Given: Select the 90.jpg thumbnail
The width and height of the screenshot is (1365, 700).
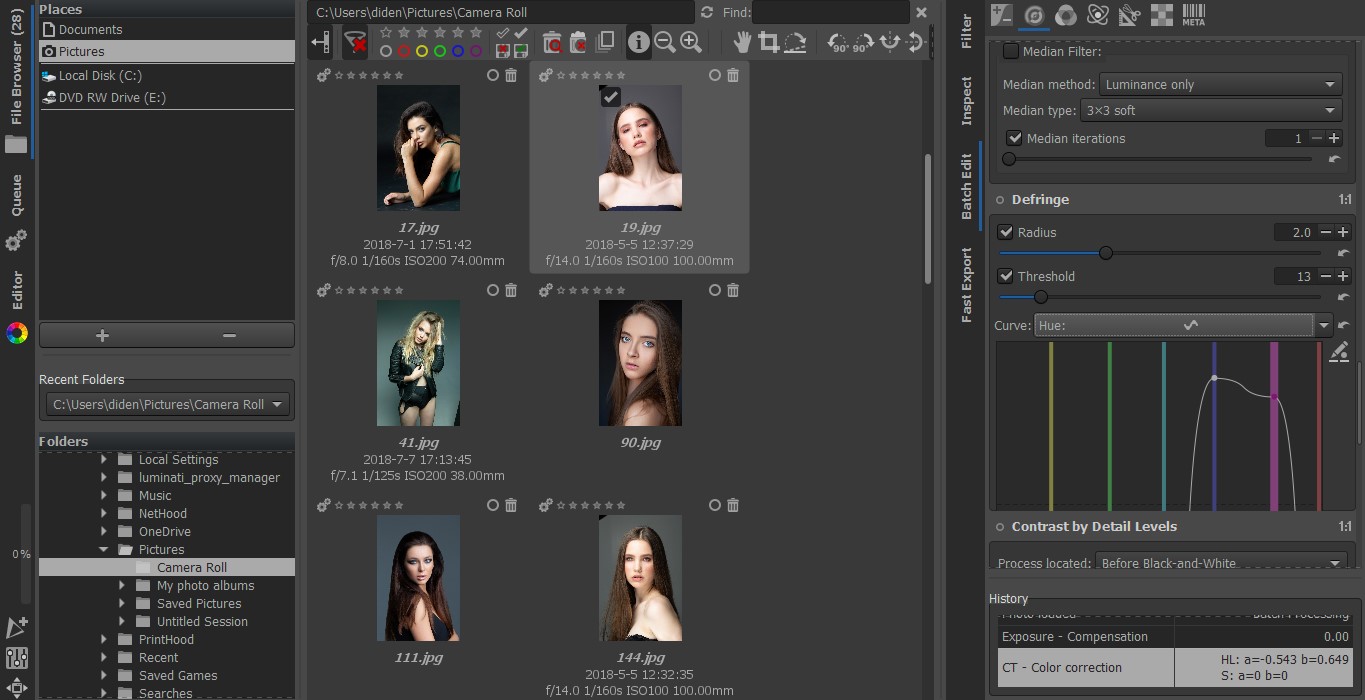Looking at the screenshot, I should click(x=640, y=363).
